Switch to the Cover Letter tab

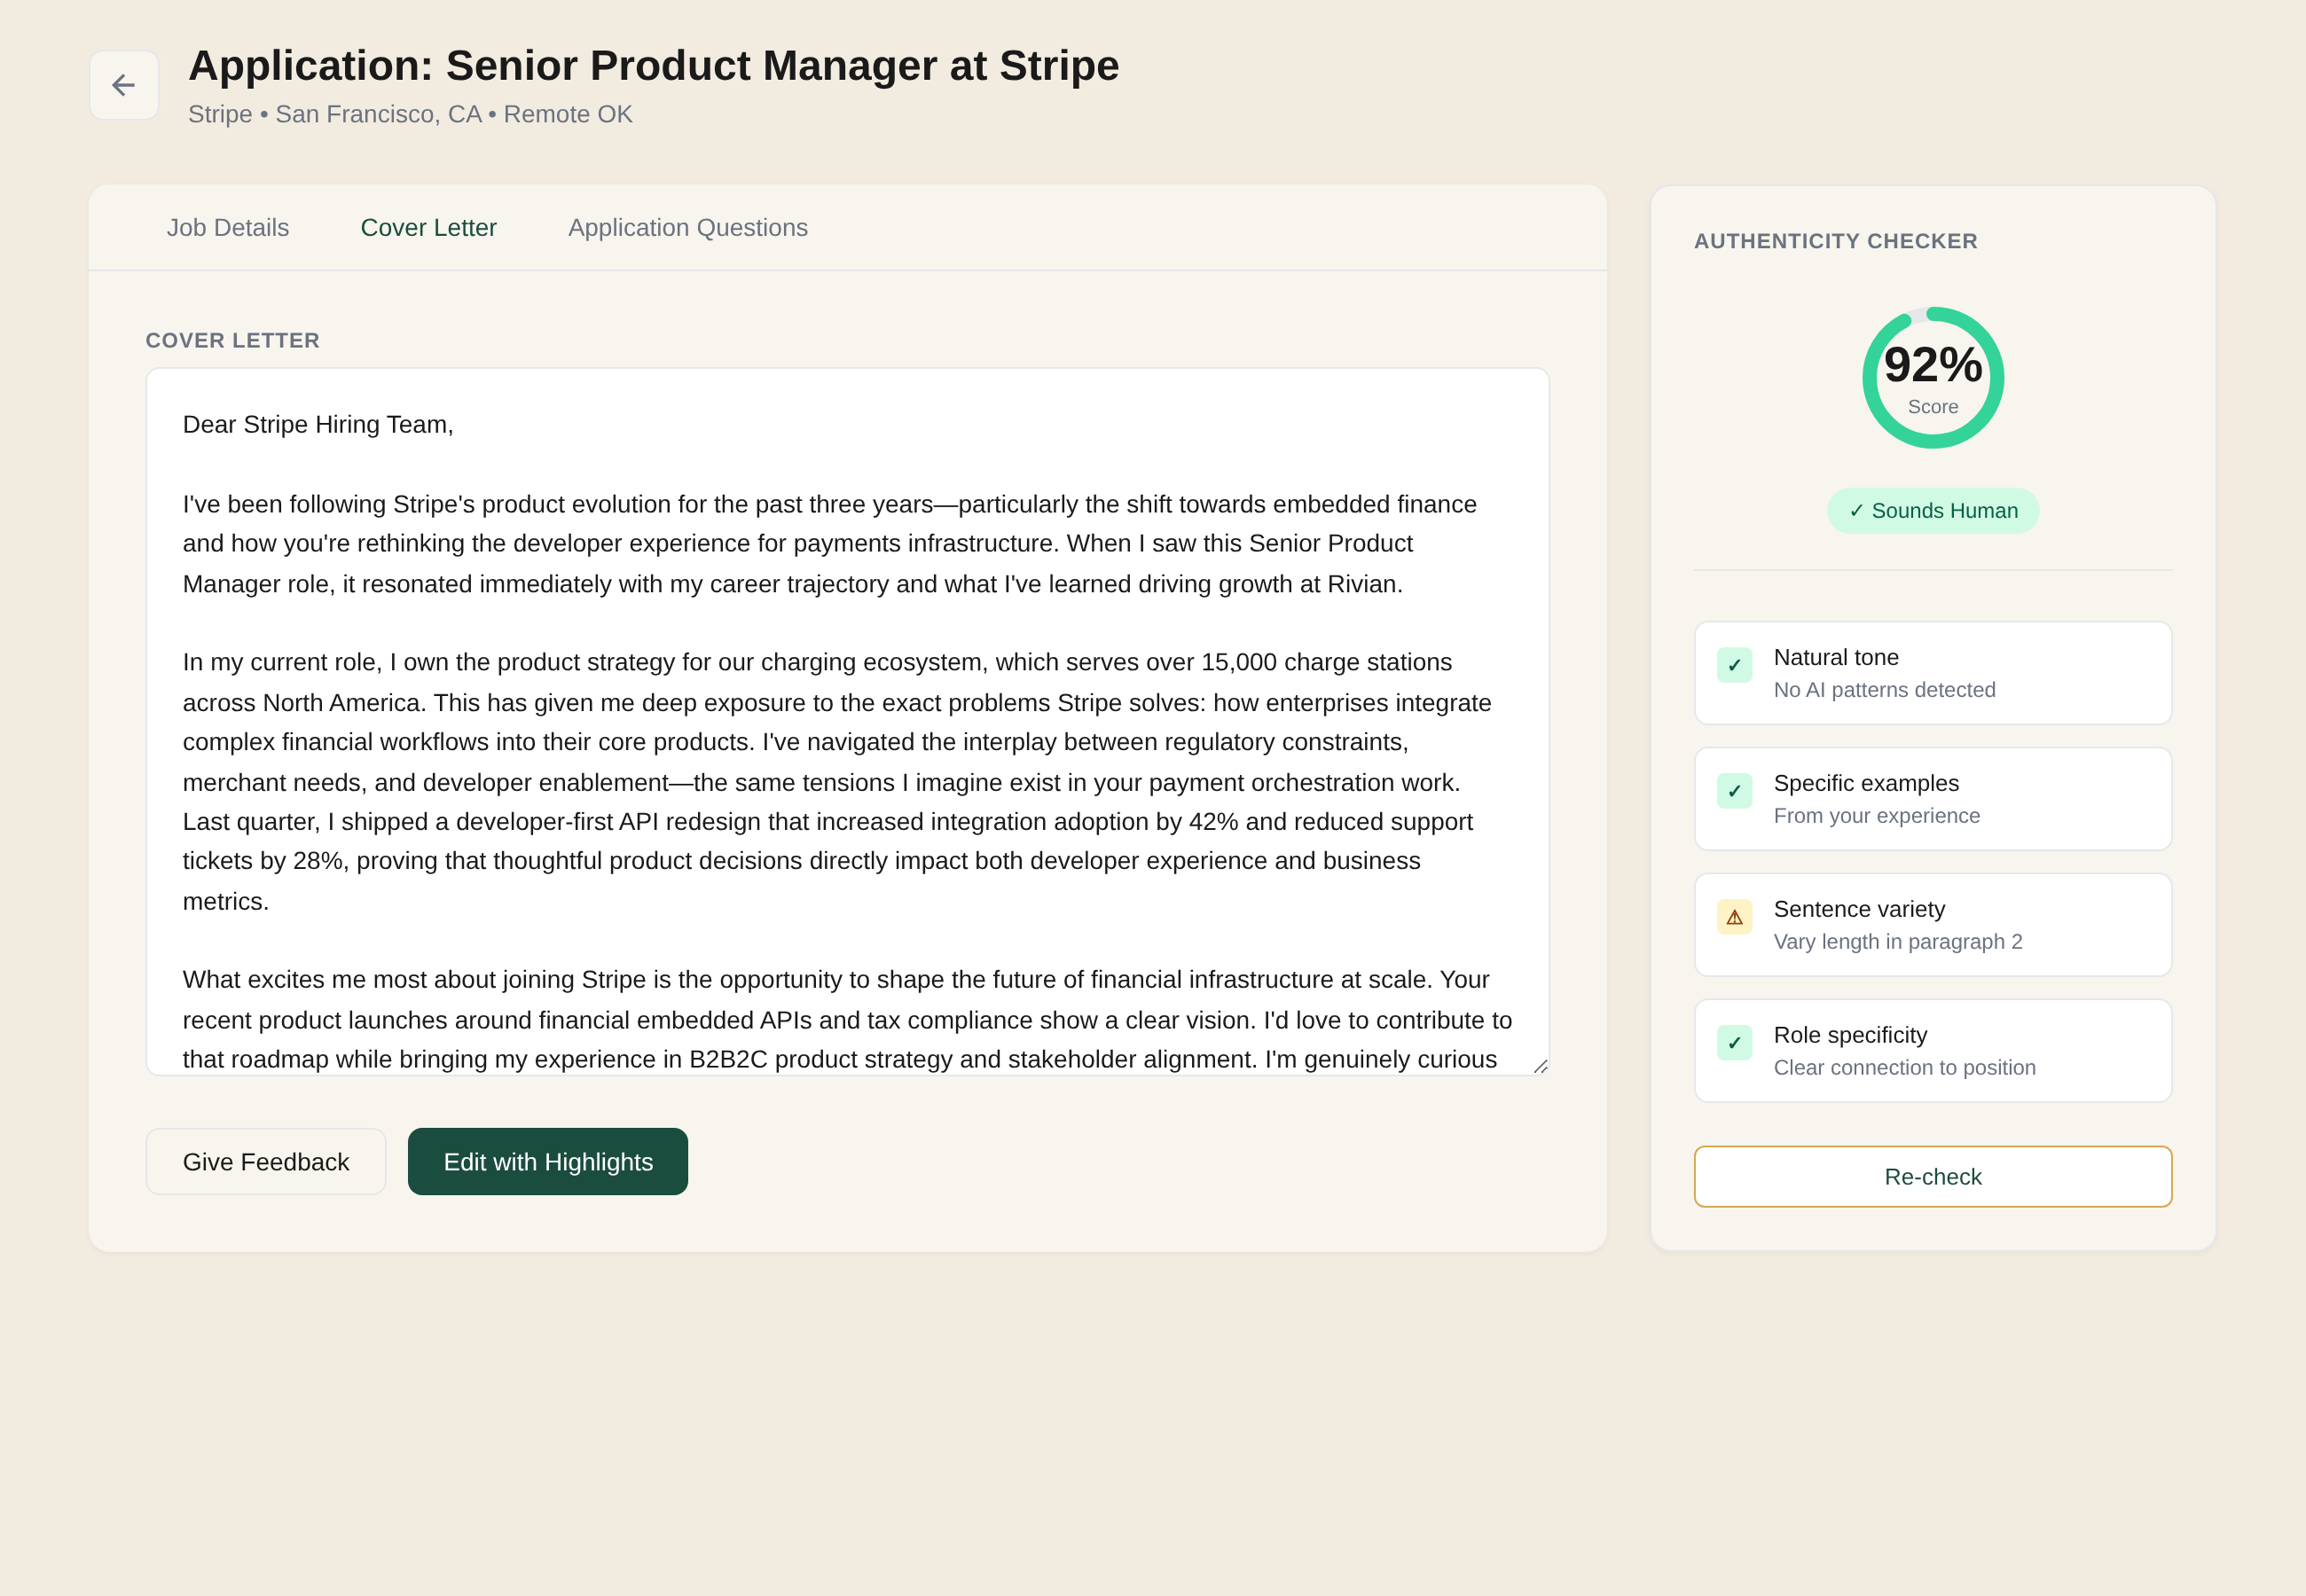428,228
